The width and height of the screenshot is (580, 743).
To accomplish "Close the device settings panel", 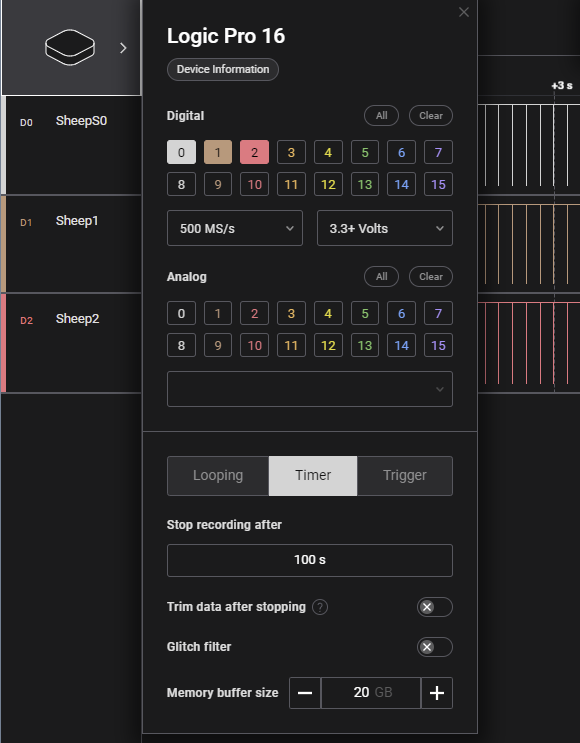I will point(464,12).
